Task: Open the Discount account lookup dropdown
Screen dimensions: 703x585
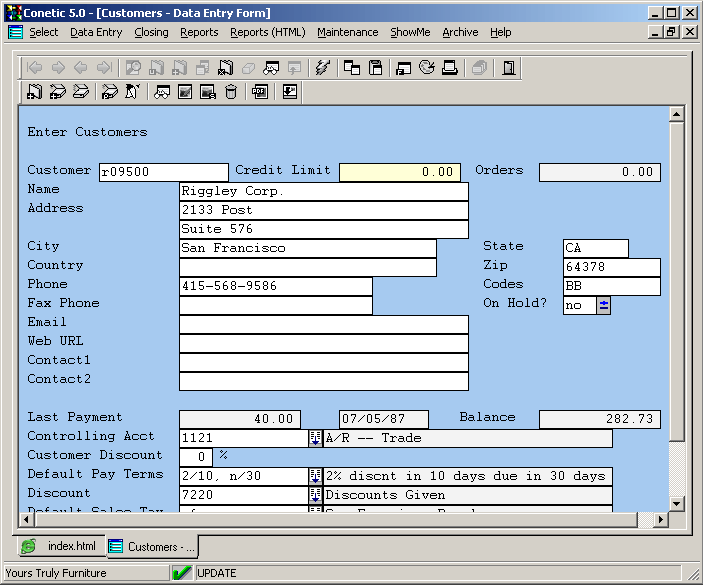Action: tap(315, 495)
